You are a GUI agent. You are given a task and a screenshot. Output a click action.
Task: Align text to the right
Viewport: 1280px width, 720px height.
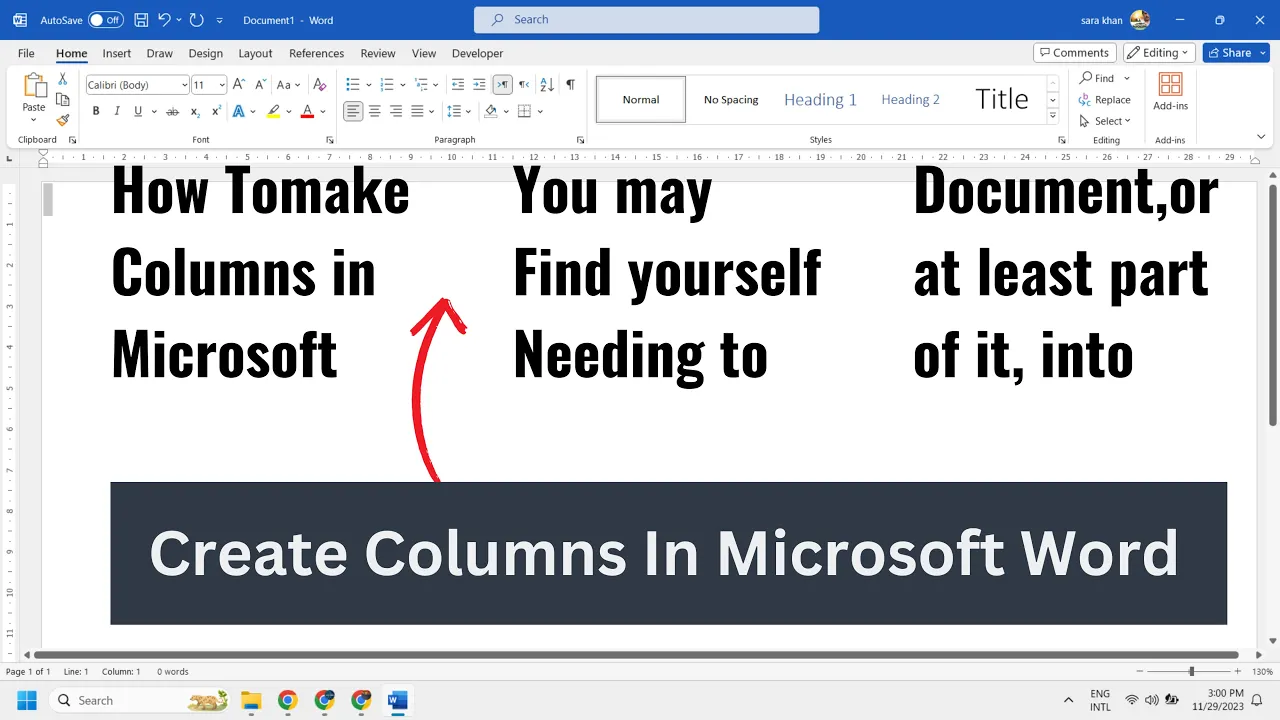click(x=396, y=111)
